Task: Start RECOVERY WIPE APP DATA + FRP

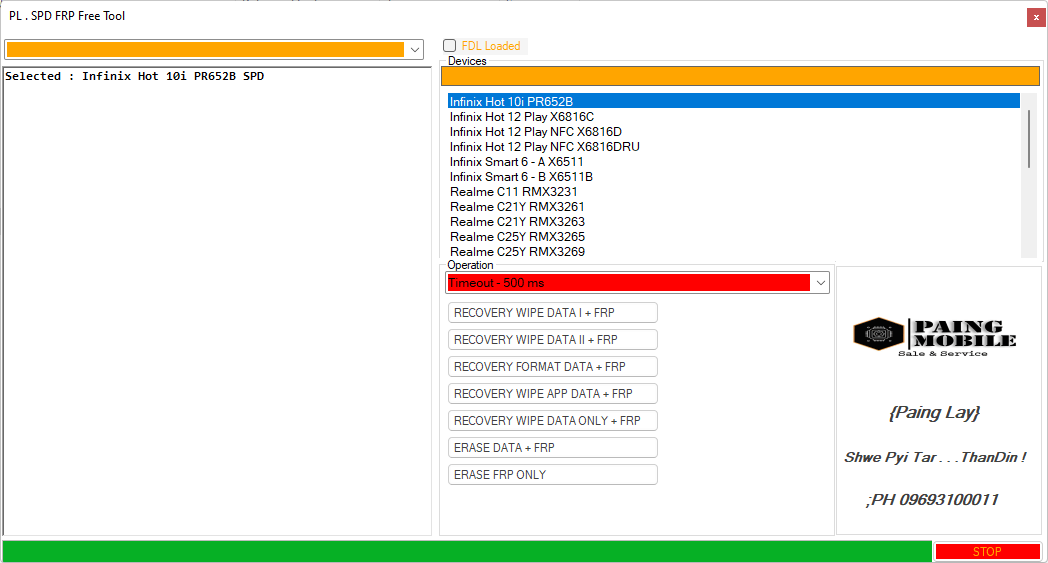Action: click(553, 394)
